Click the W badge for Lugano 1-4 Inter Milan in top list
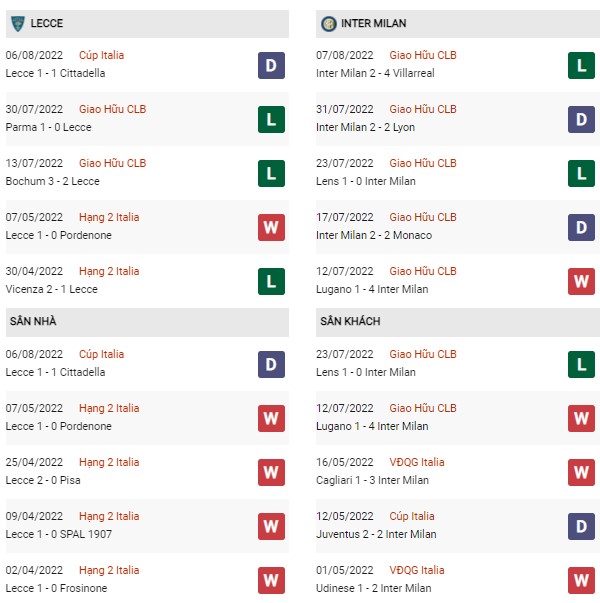This screenshot has height=603, width=600. pos(581,282)
